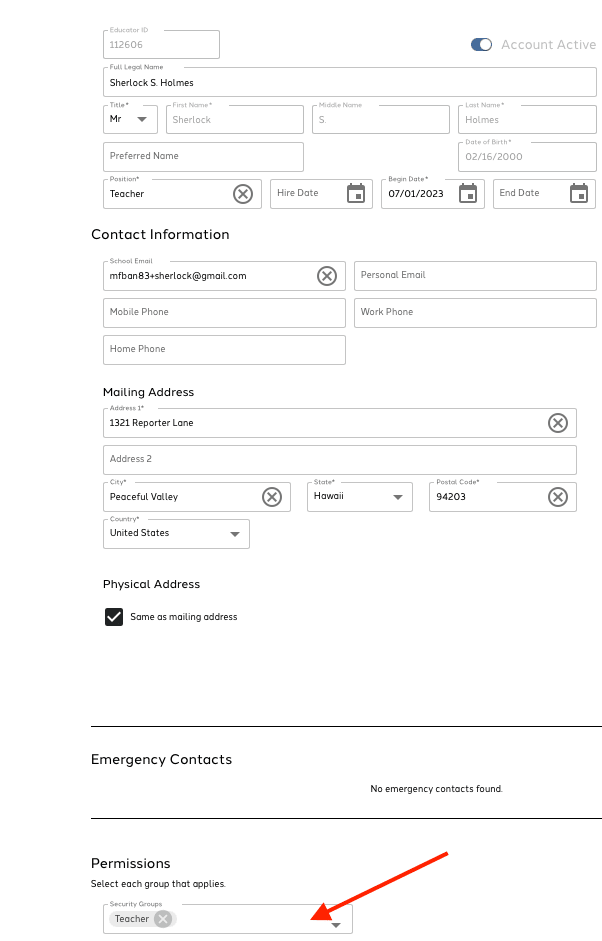Screen dimensions: 602x941
Task: Click the Preferred Name field
Action: pyautogui.click(x=203, y=157)
